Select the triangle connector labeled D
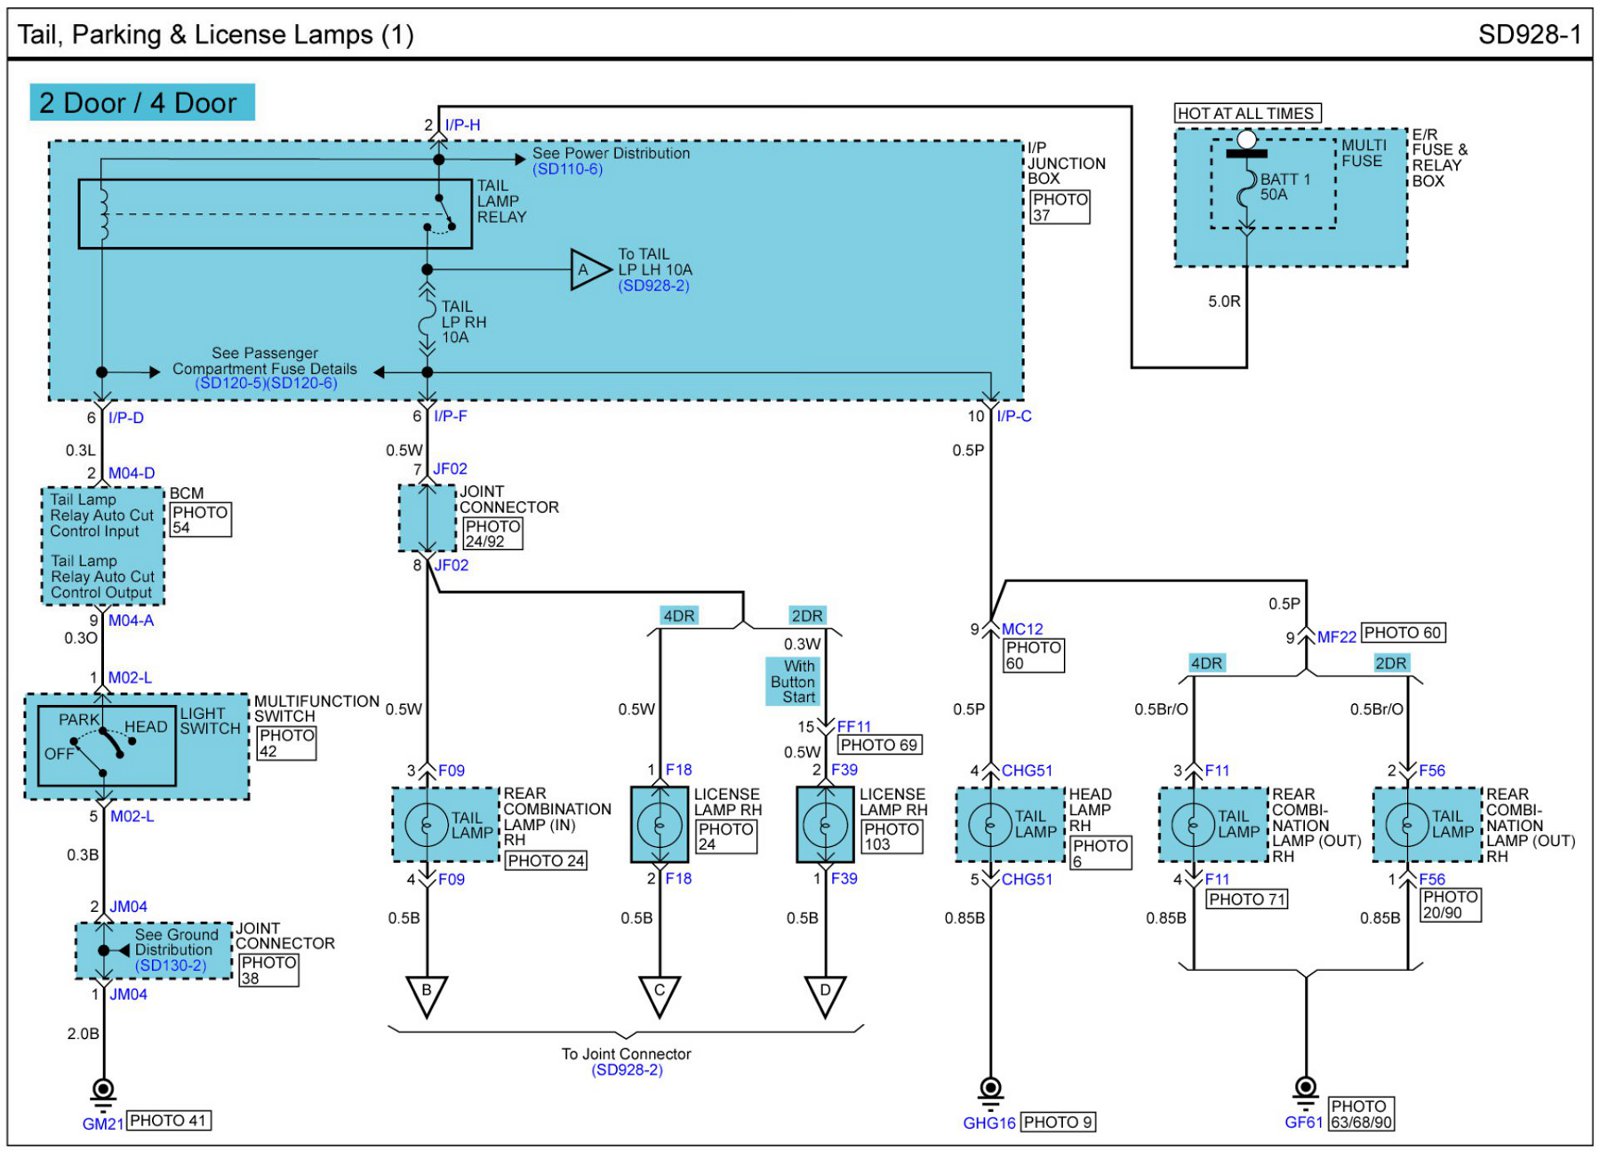Viewport: 1600px width, 1152px height. 825,994
